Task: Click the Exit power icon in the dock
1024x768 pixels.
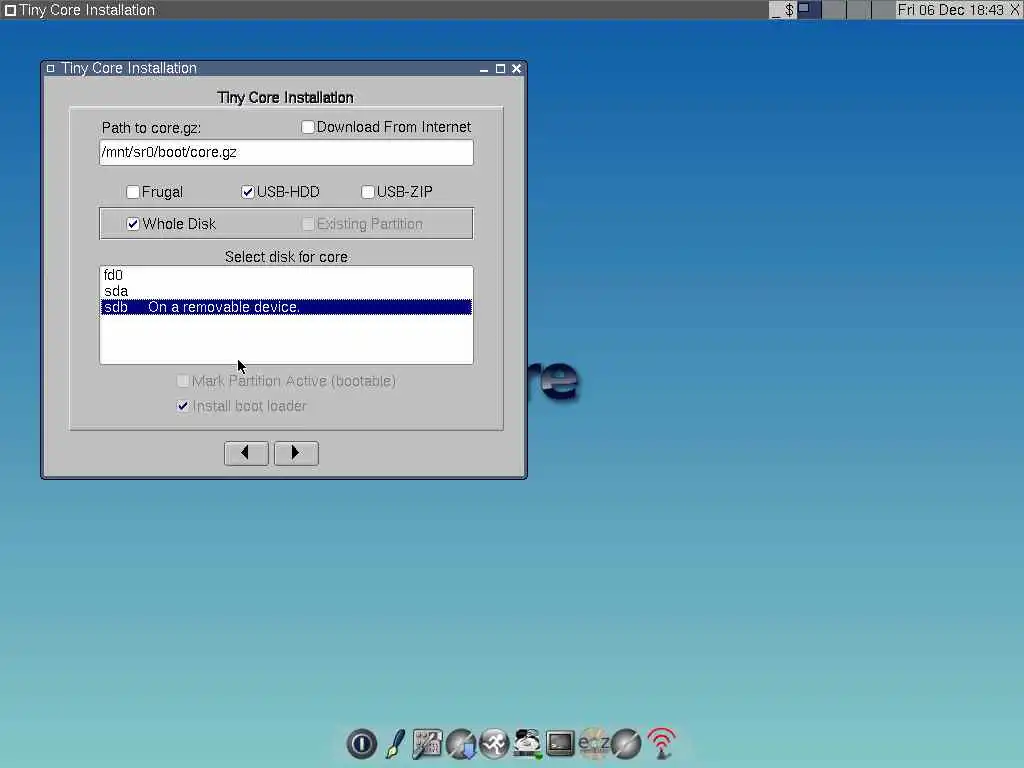Action: [361, 744]
